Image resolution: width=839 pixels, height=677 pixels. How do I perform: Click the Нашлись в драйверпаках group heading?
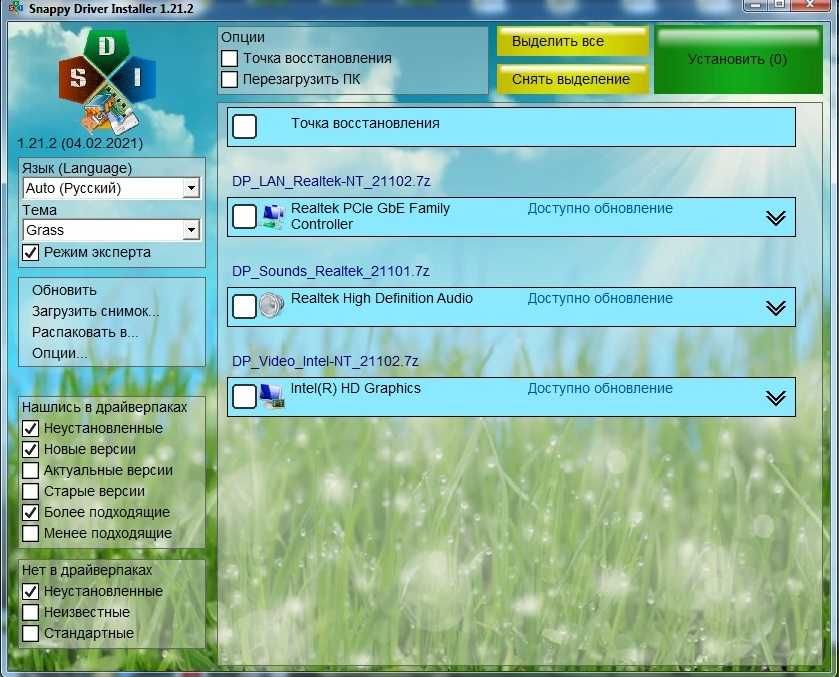tap(104, 407)
